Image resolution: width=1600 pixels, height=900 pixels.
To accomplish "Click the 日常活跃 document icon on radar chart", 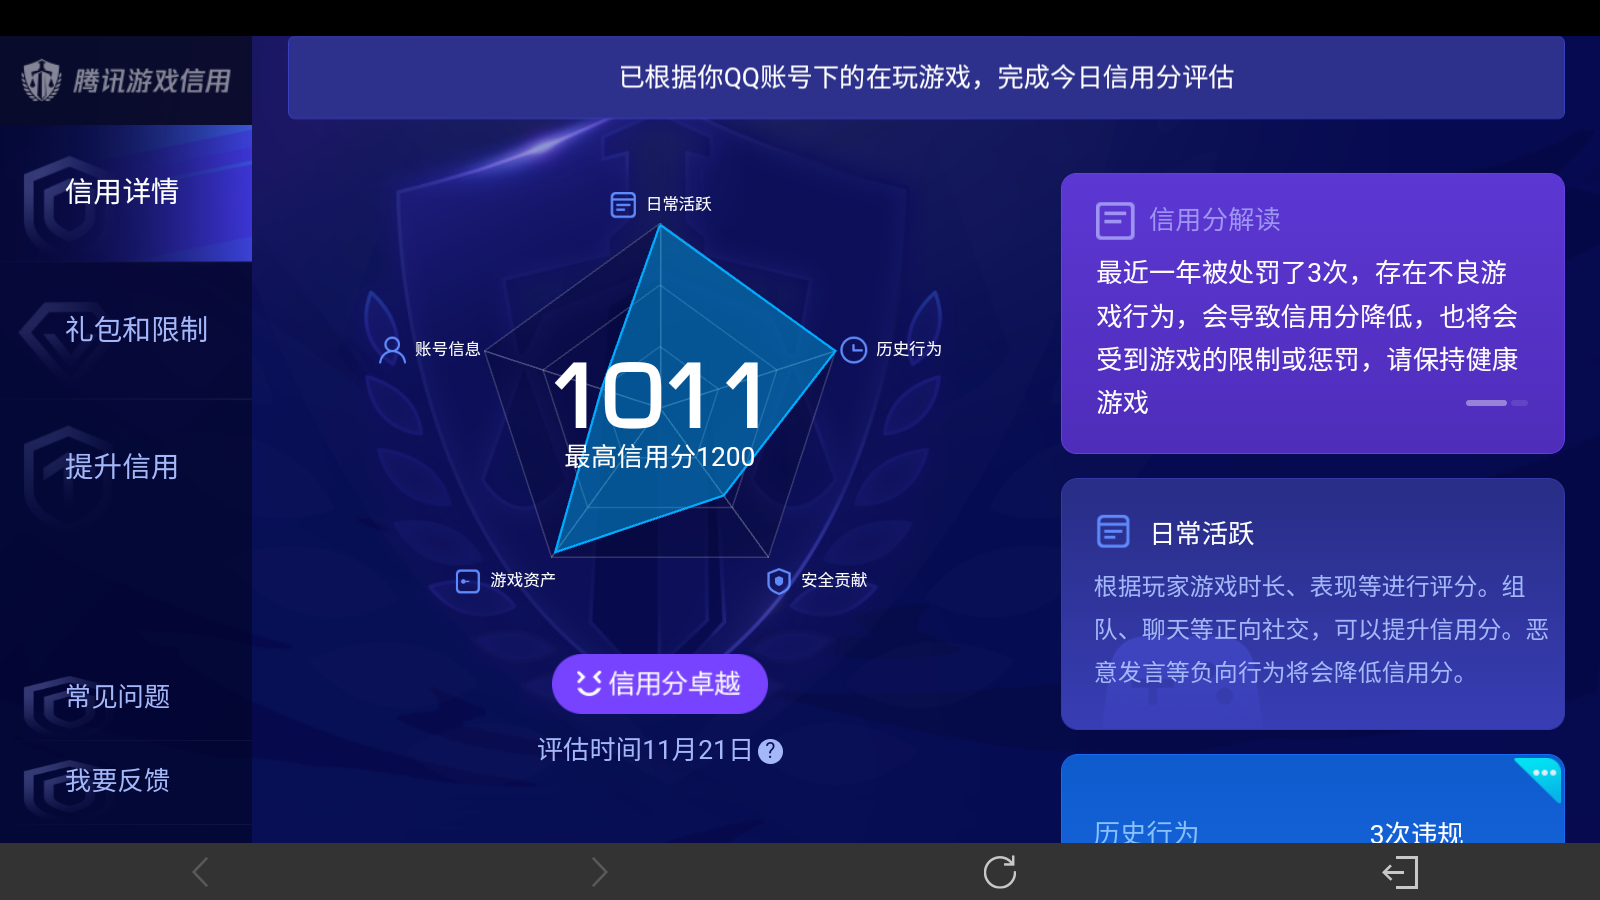I will click(623, 203).
